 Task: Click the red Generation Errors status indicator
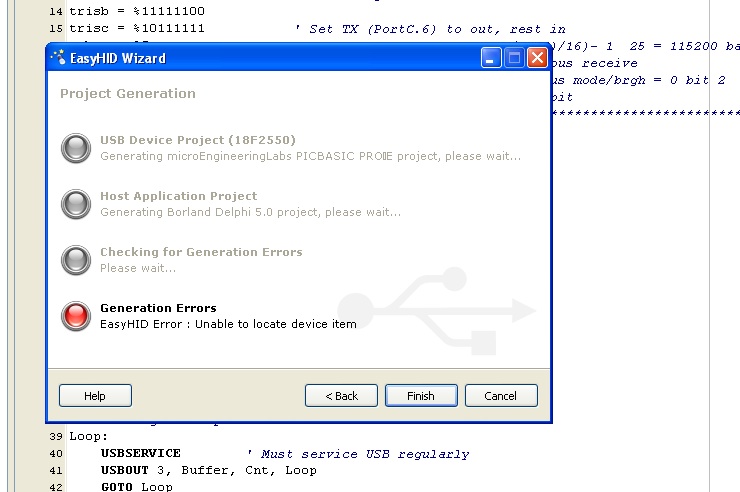76,316
